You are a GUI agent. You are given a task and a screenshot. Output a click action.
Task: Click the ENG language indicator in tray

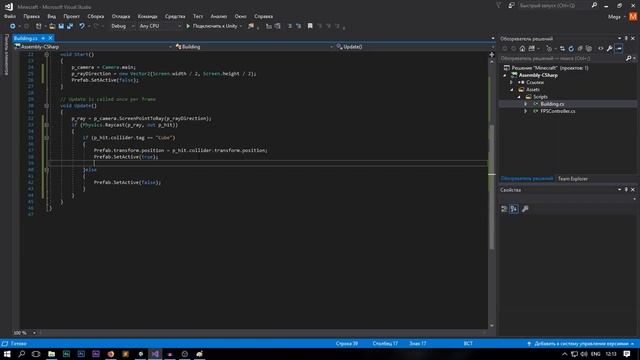point(596,354)
